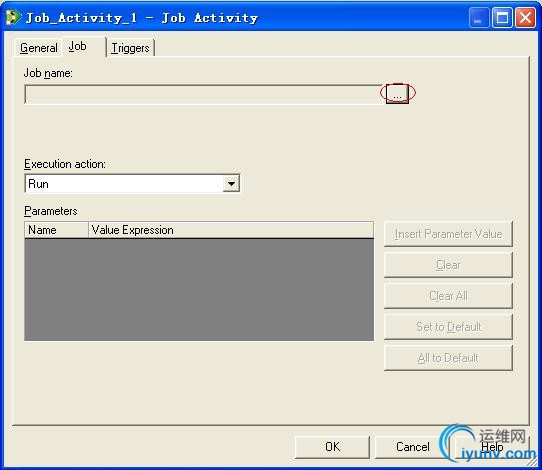Screen dimensions: 542x470
Task: Click the Value Expression column header
Action: point(231,230)
